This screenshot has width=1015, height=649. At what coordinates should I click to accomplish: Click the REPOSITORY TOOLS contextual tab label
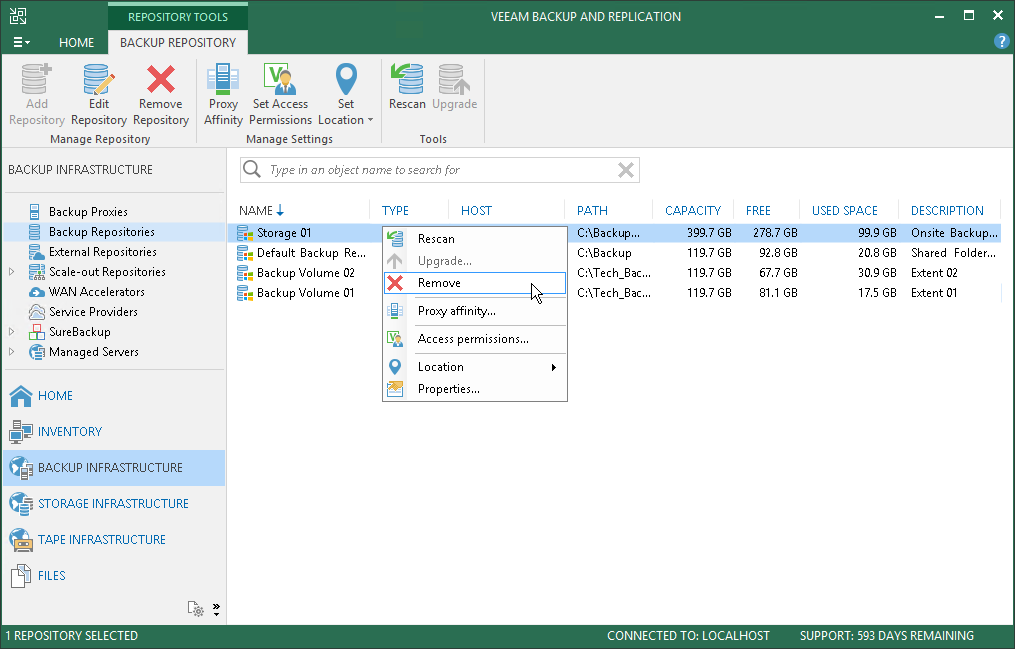(177, 17)
